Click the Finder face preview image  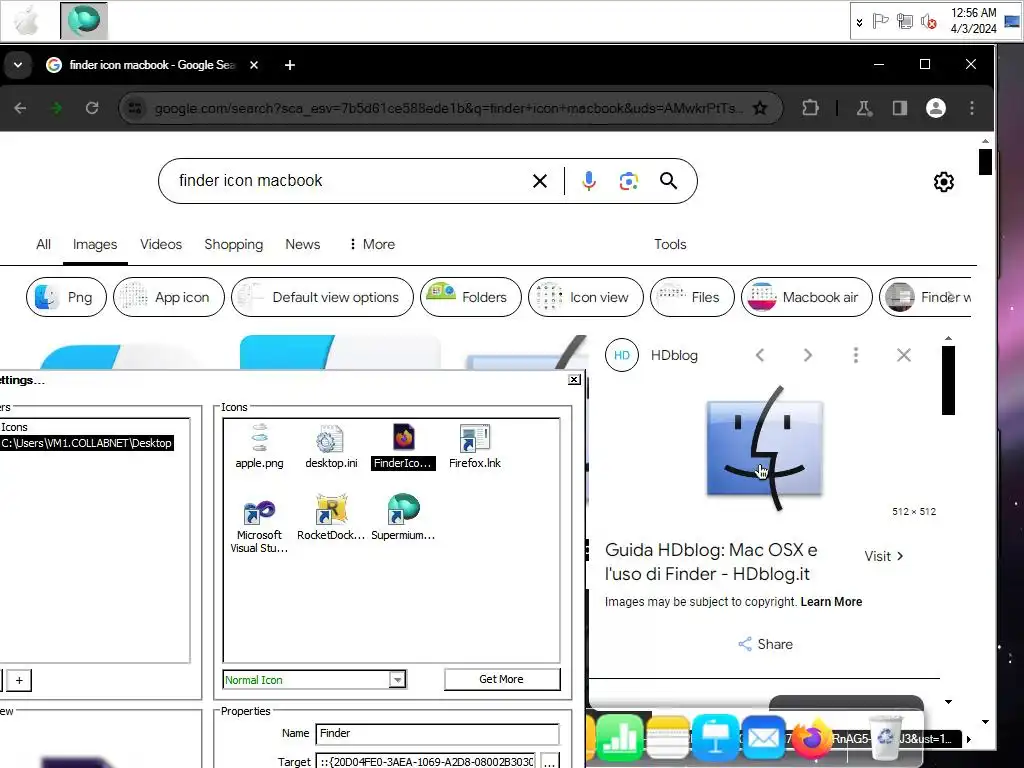tap(765, 449)
